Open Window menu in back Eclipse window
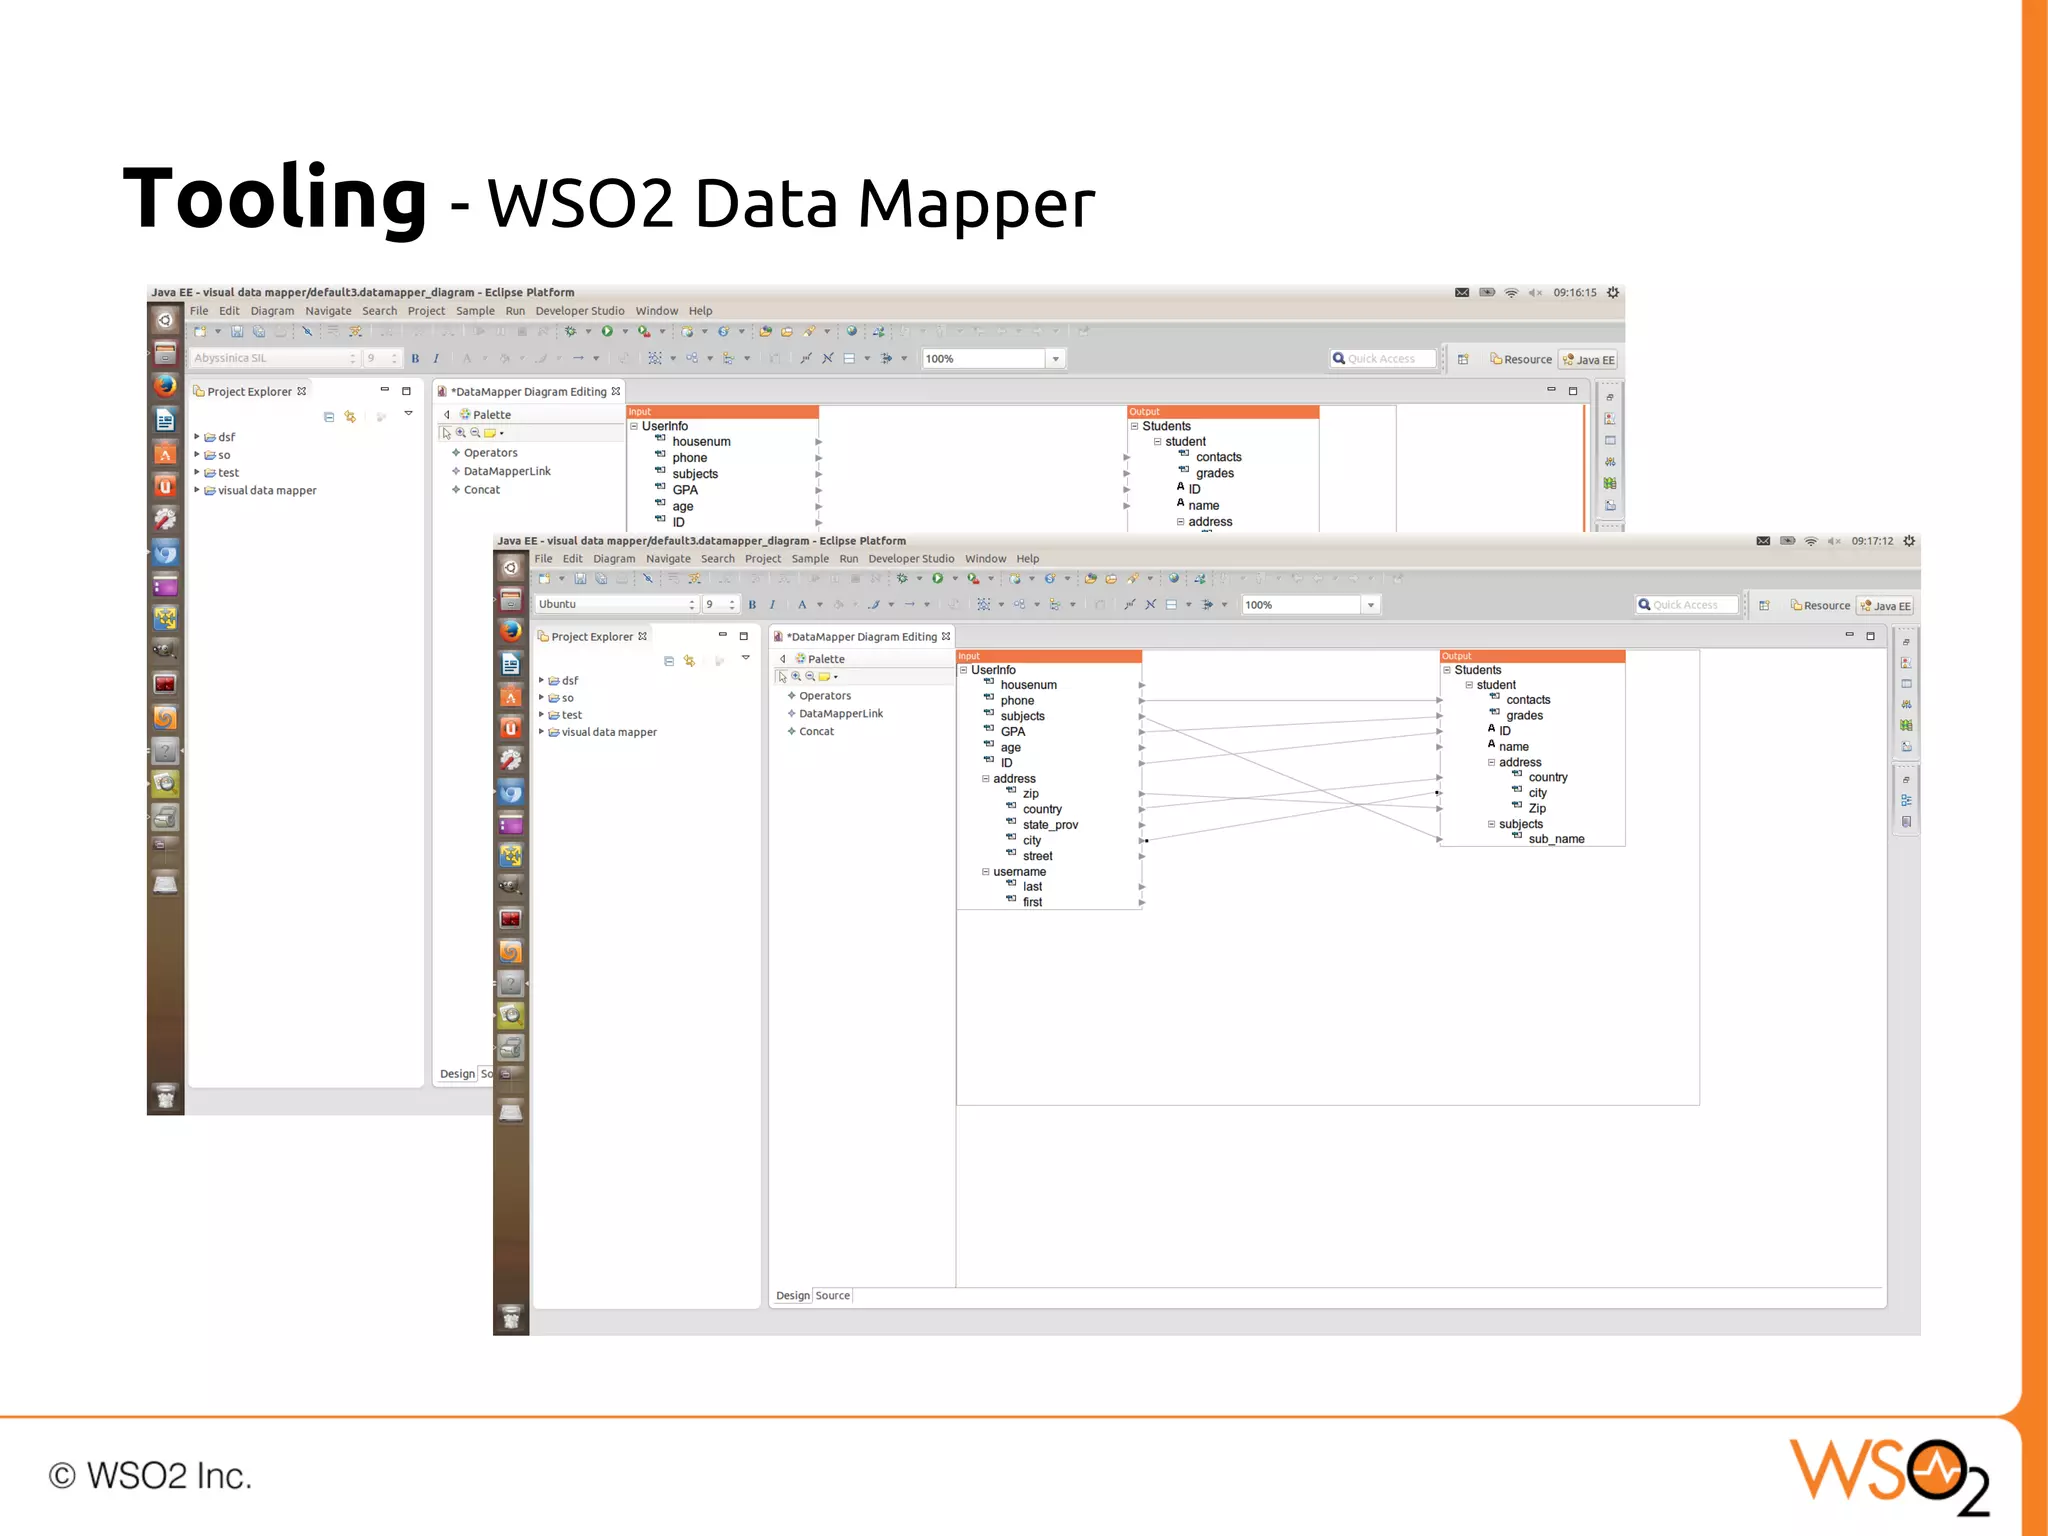Viewport: 2048px width, 1536px height. point(657,311)
